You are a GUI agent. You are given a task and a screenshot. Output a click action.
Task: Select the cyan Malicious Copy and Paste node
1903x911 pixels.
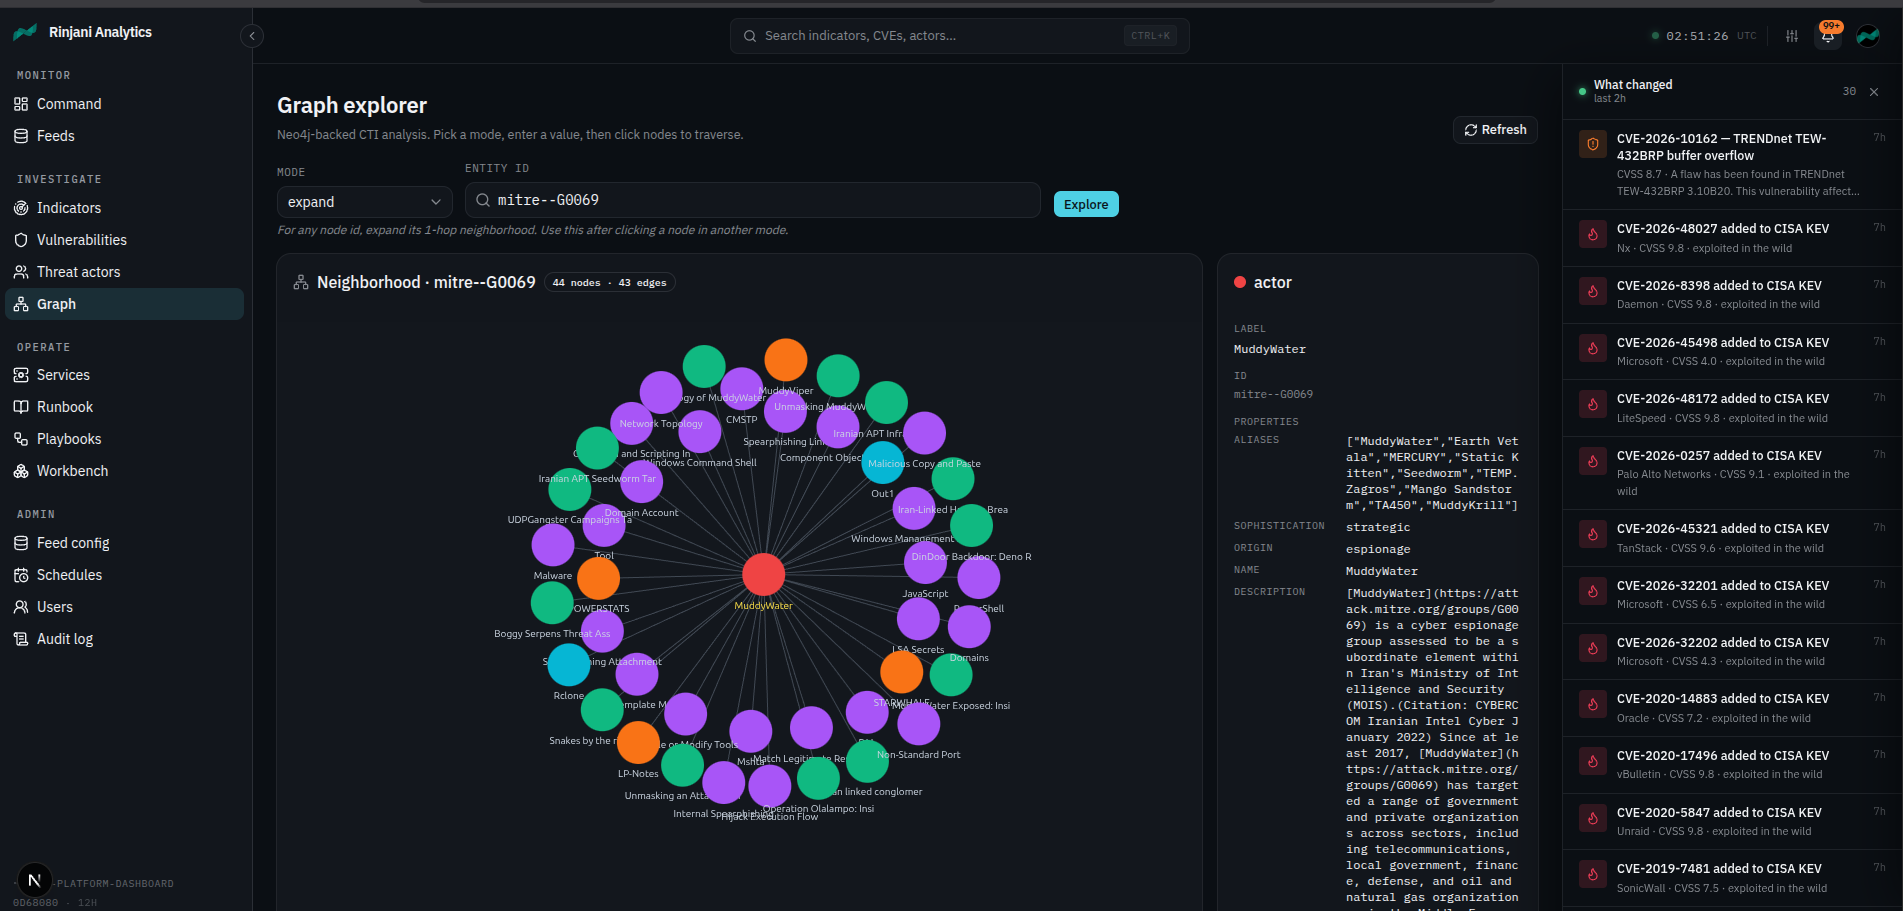click(883, 463)
